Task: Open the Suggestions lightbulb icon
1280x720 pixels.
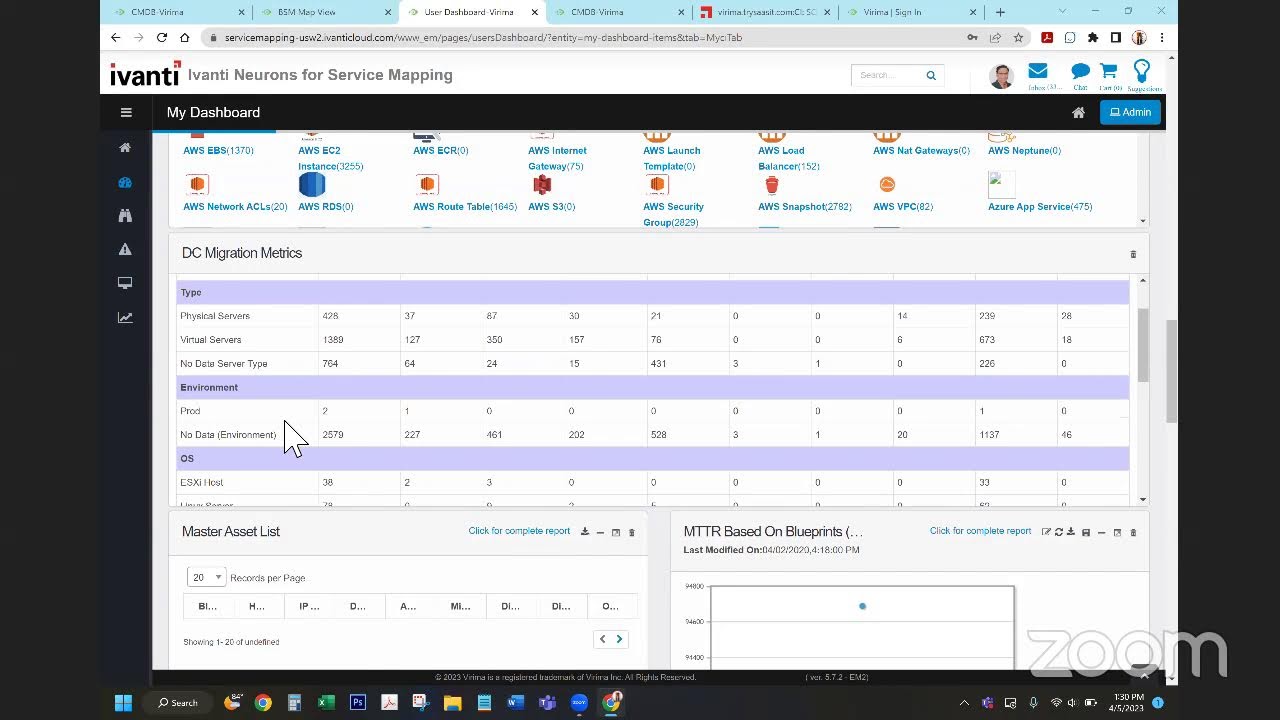Action: pyautogui.click(x=1142, y=71)
